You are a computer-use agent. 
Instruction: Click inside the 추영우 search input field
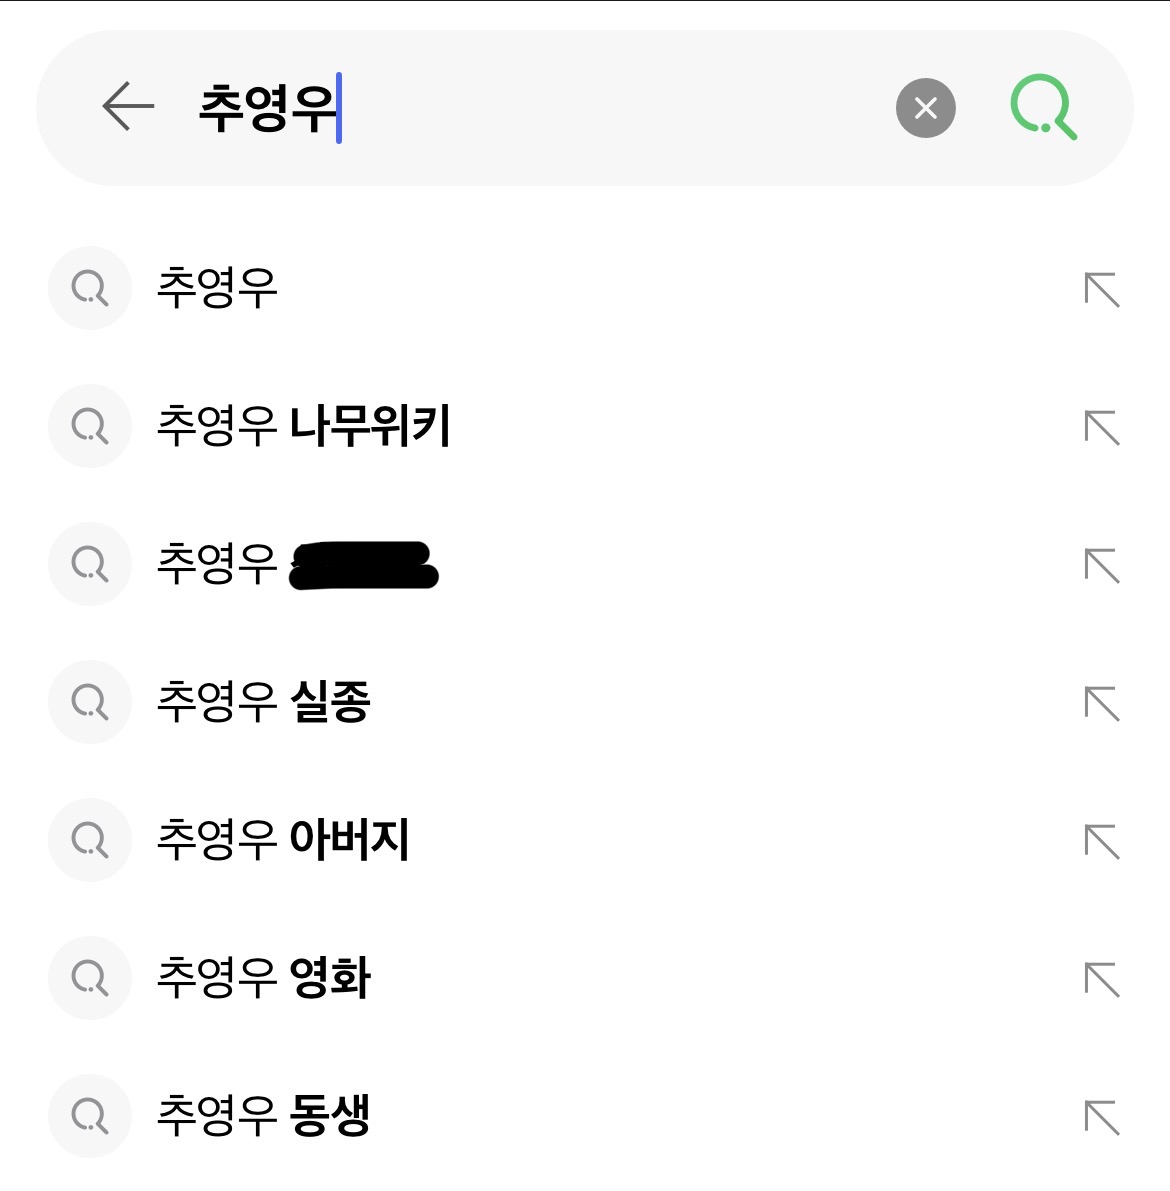[x=600, y=108]
